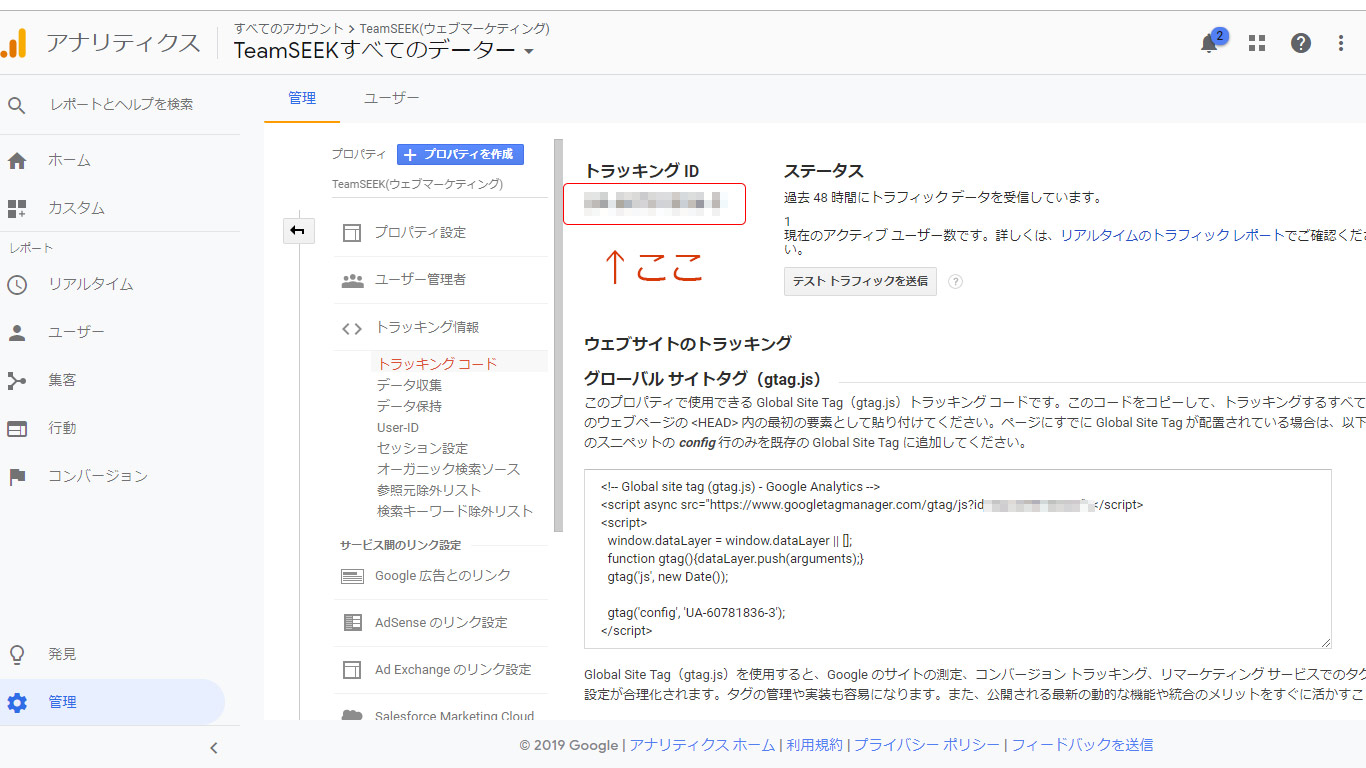Viewport: 1366px width, 768px height.
Task: Open the Google apps grid icon
Action: [x=1257, y=43]
